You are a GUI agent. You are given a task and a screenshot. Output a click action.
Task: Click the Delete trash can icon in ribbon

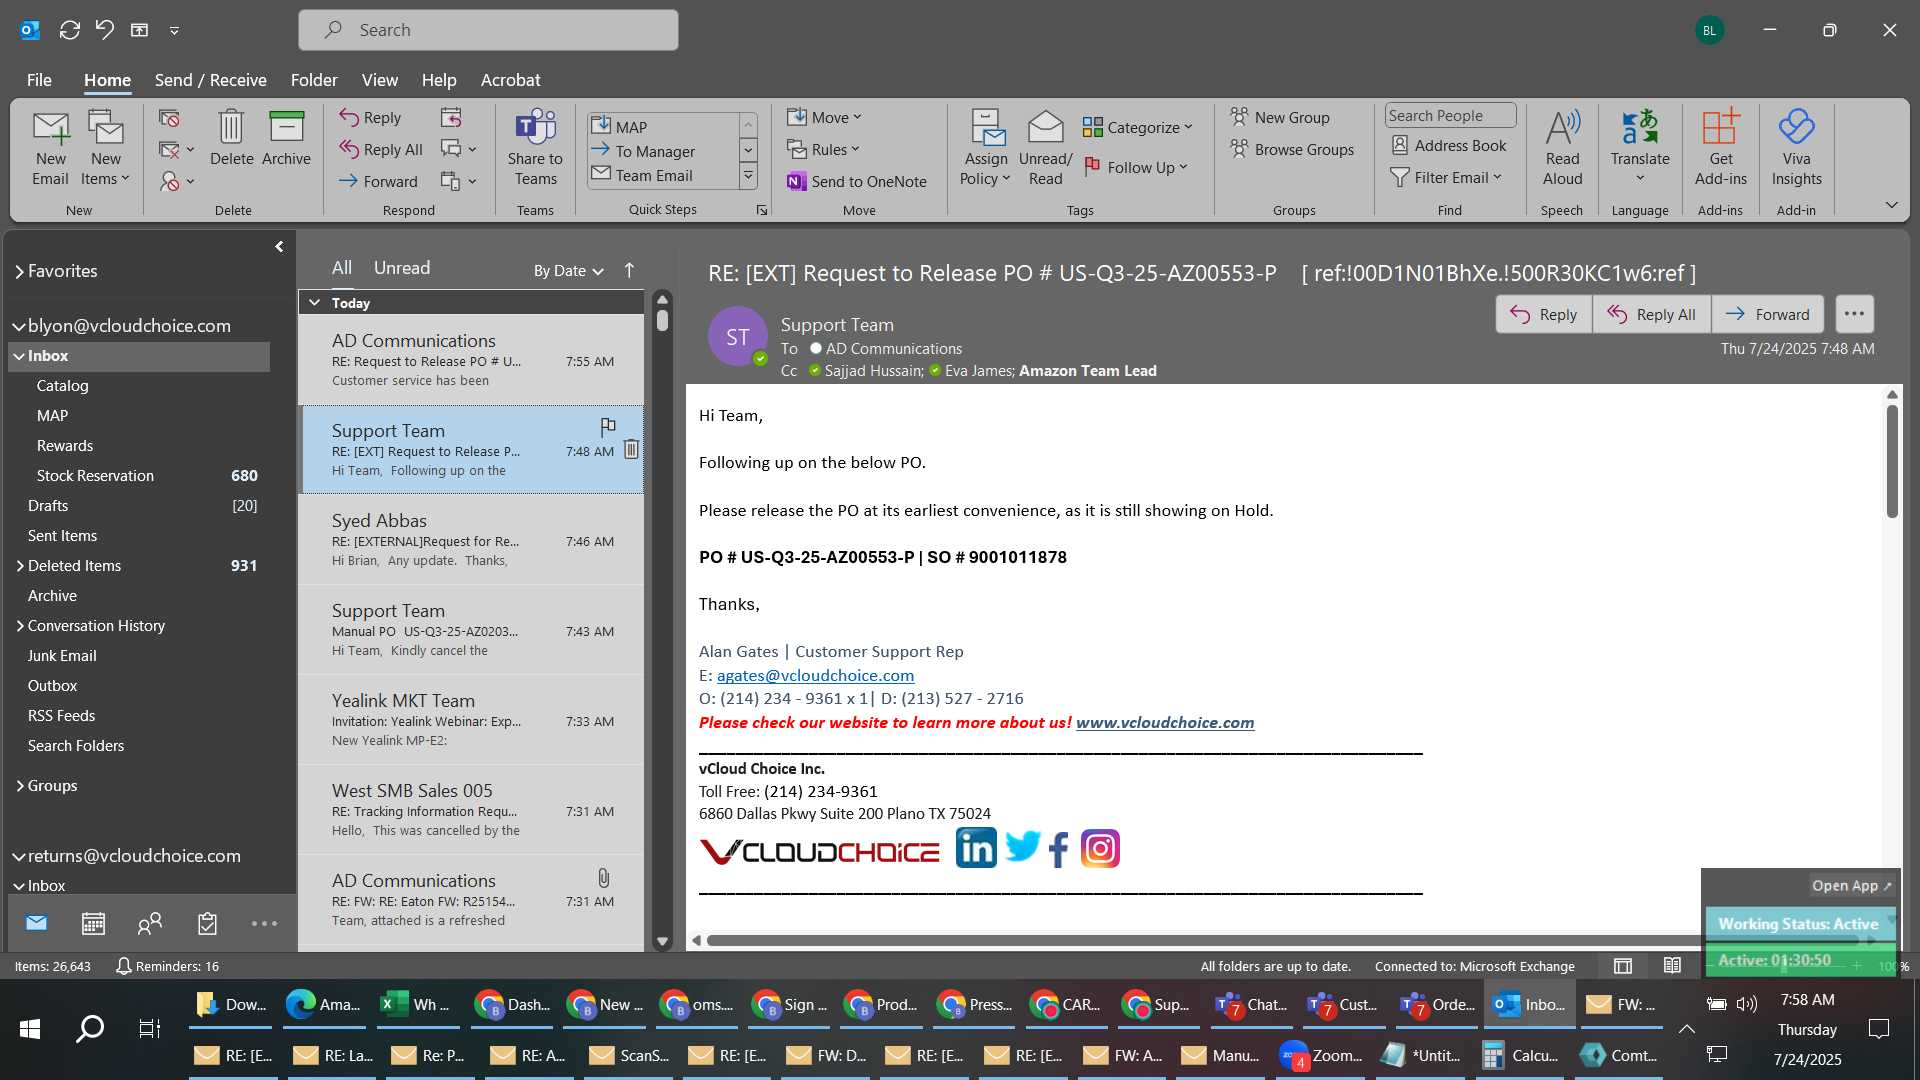coord(231,127)
